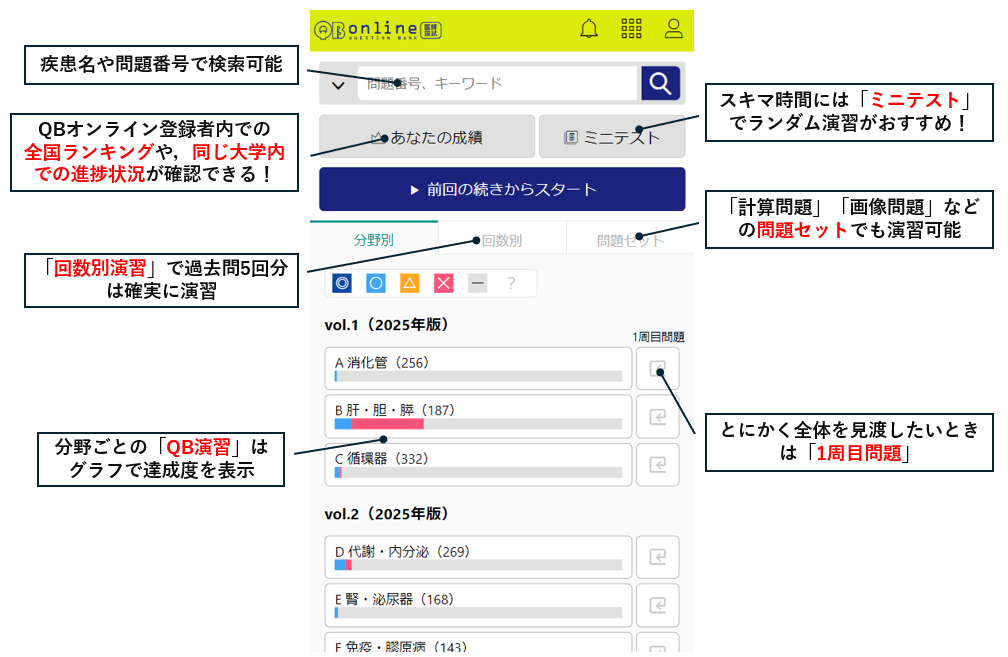The height and width of the screenshot is (657, 1008).
Task: Click the repeat icon beside D 代謝・内分泌
Action: coord(658,557)
